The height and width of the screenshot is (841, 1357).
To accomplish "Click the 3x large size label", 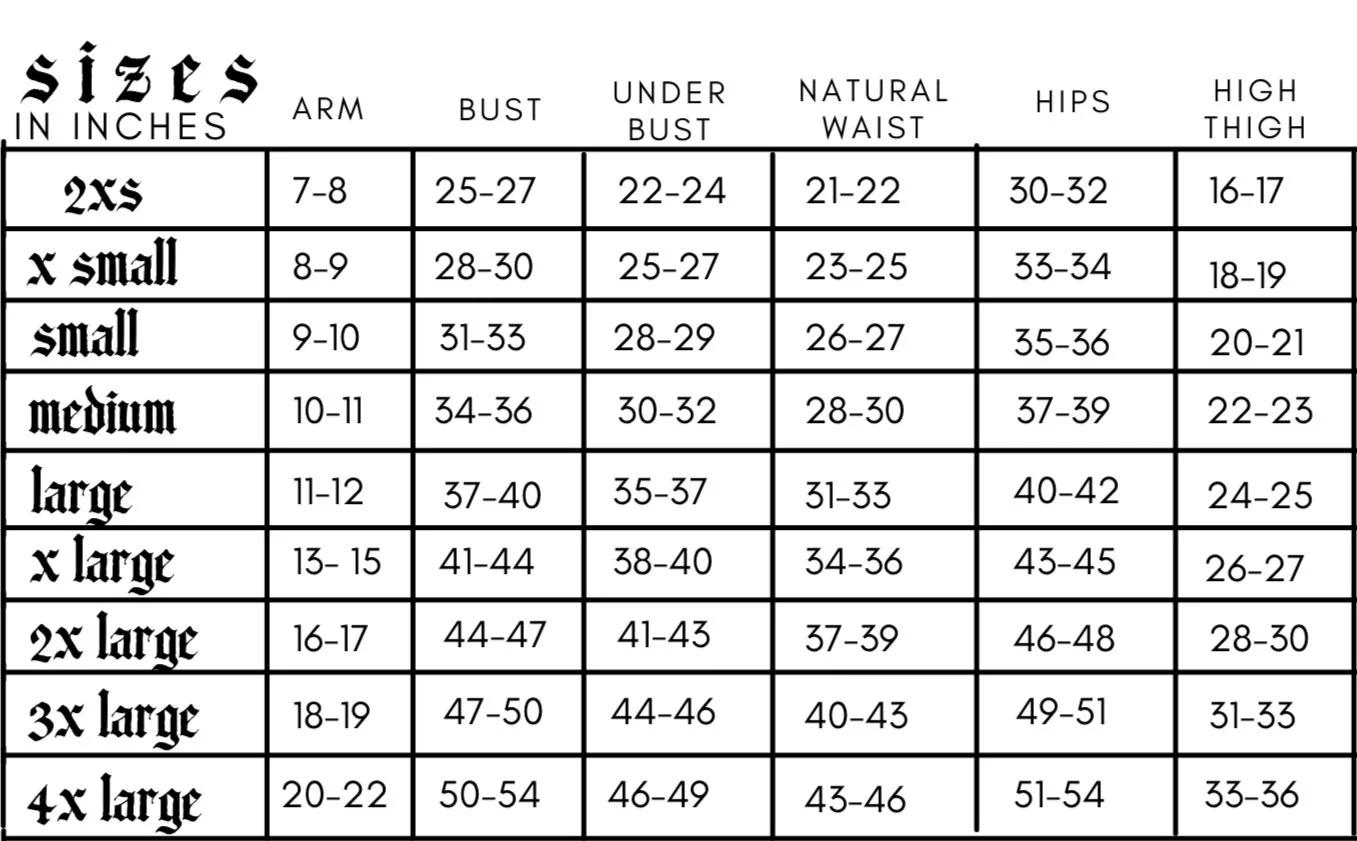I will click(x=113, y=720).
